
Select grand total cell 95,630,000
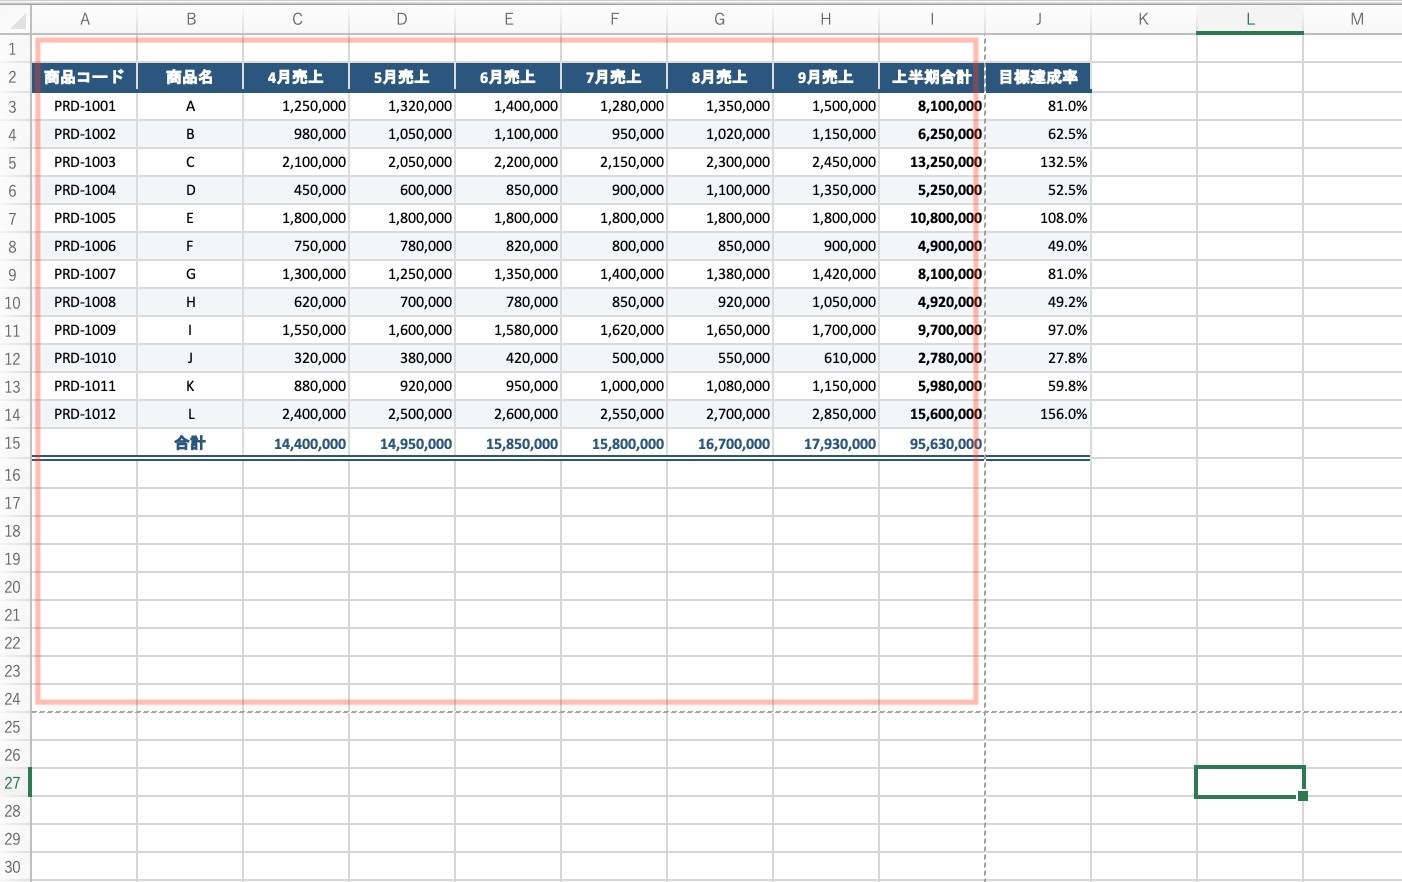(x=932, y=443)
